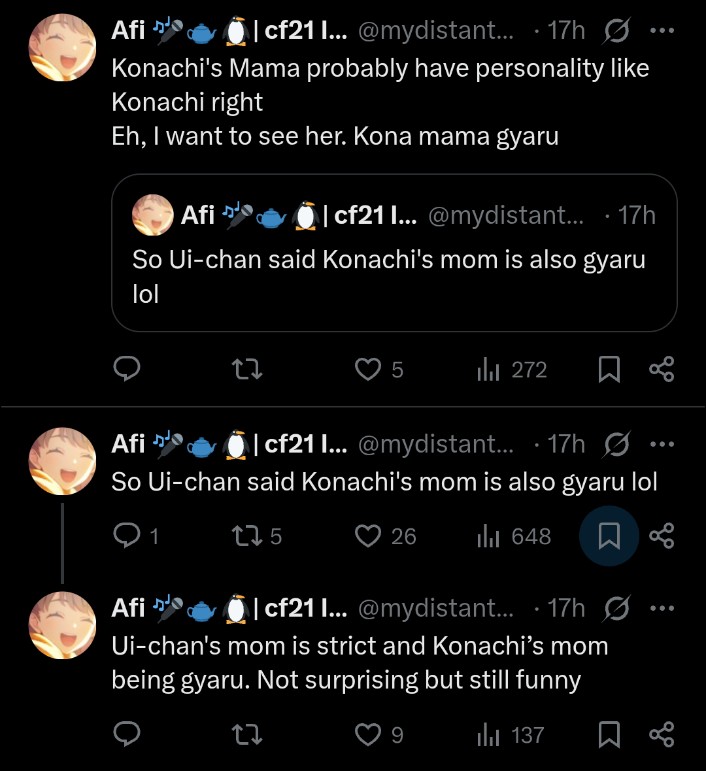The image size is (706, 771).
Task: Click Grok icon on first tweet
Action: (x=617, y=30)
